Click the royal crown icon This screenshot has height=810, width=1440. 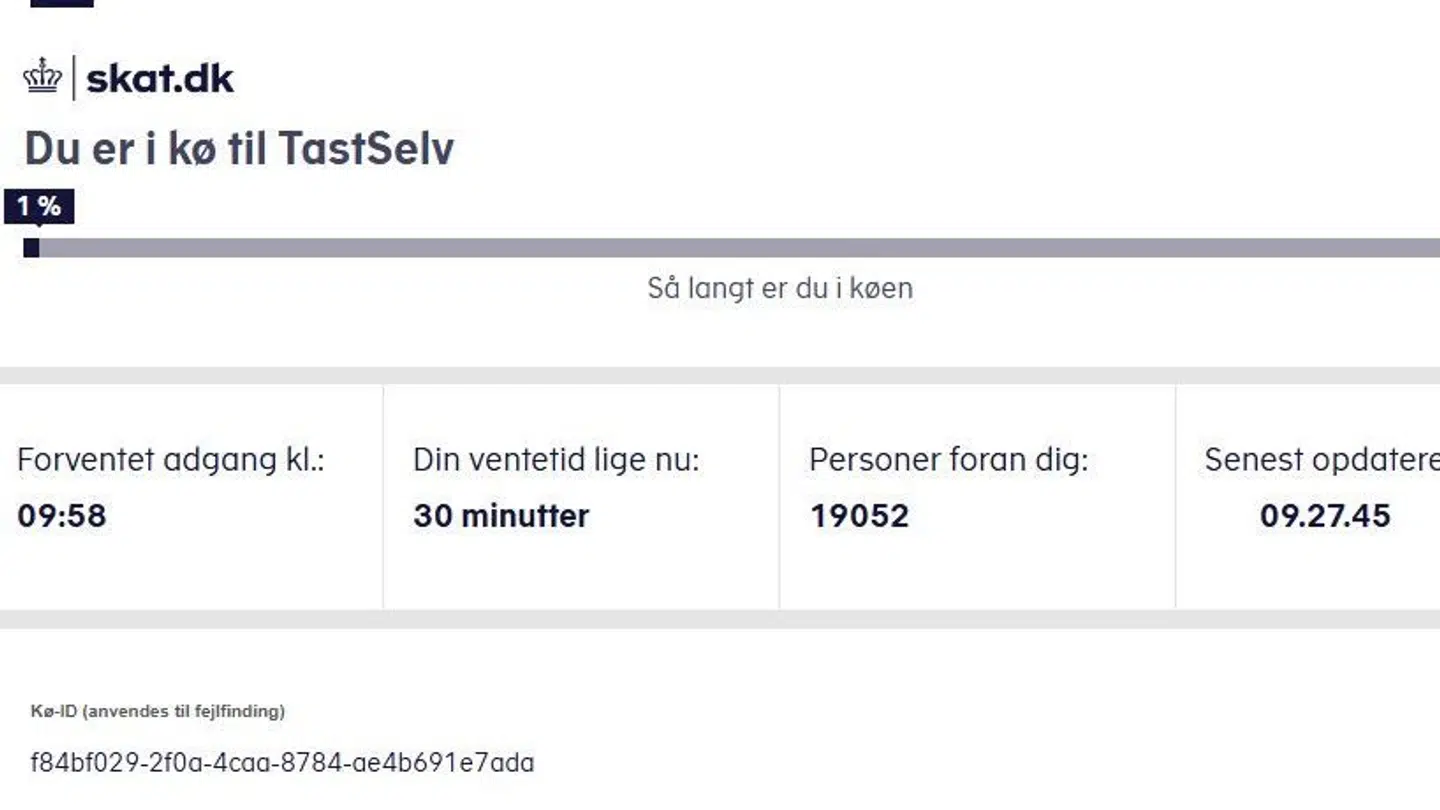tap(40, 74)
